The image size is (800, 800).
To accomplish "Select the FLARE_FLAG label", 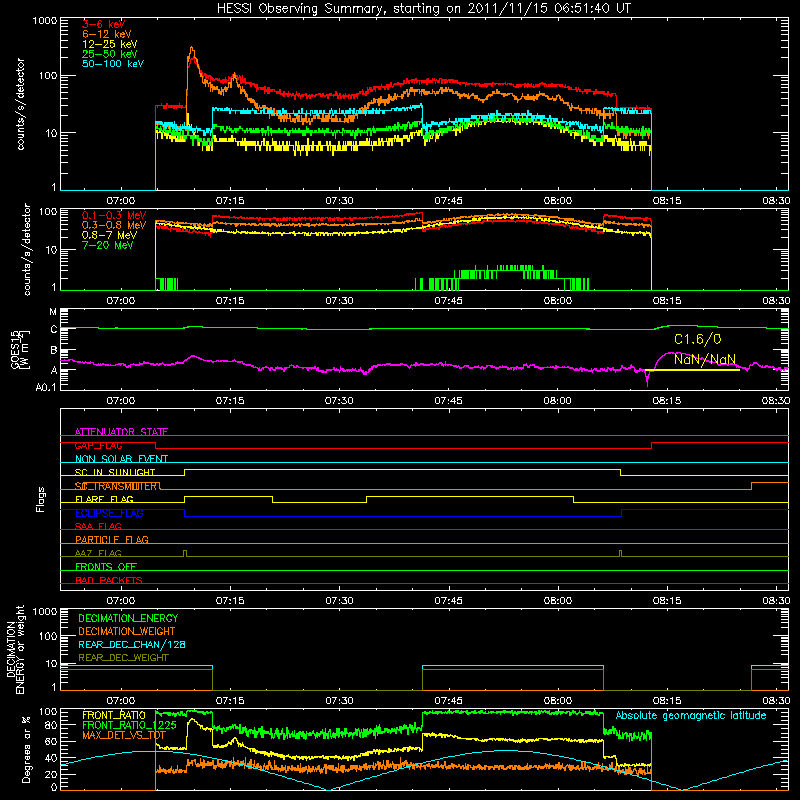I will (x=104, y=499).
